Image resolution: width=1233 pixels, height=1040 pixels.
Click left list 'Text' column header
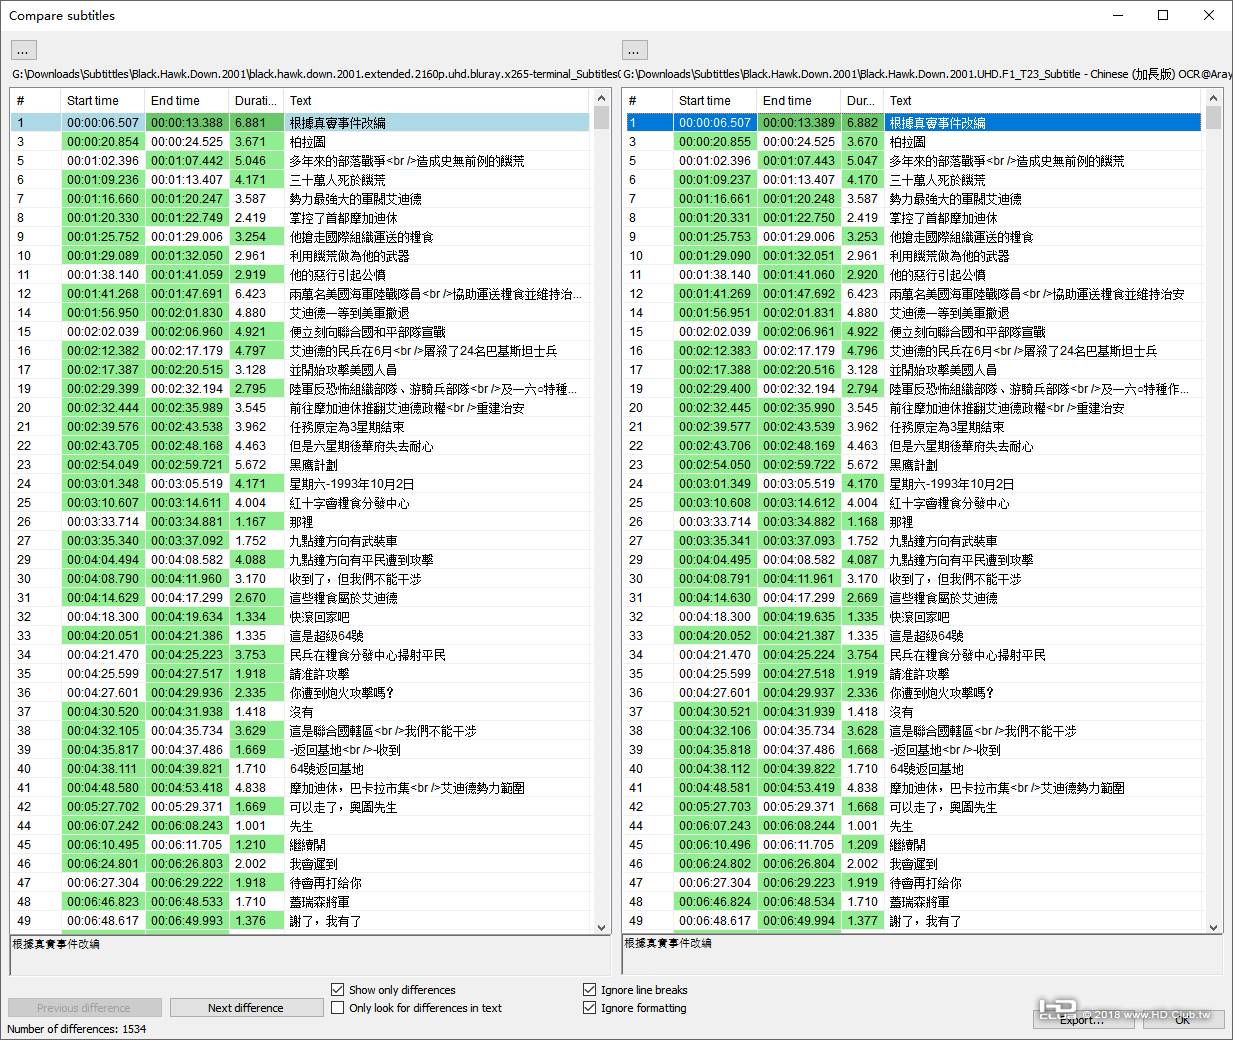[x=438, y=101]
